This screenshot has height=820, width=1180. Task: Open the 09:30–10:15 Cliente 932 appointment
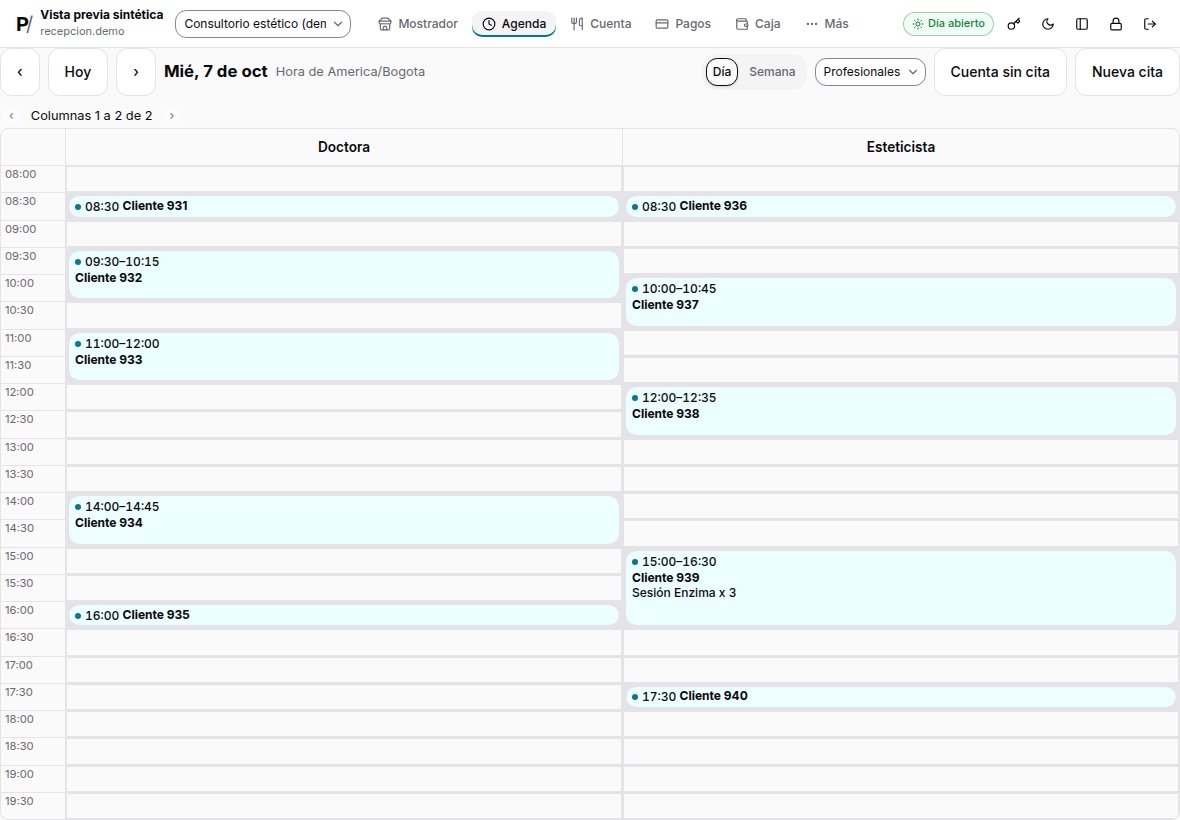click(x=344, y=275)
